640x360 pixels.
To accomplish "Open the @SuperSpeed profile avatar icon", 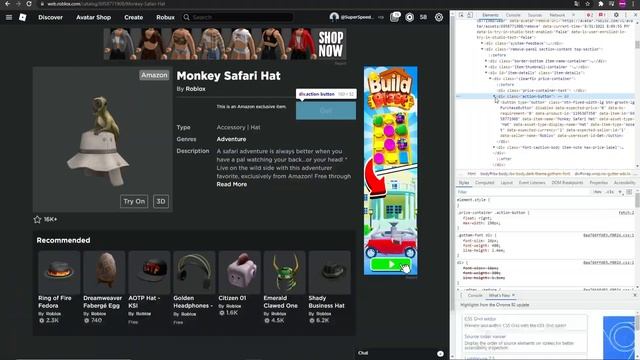I will click(334, 17).
